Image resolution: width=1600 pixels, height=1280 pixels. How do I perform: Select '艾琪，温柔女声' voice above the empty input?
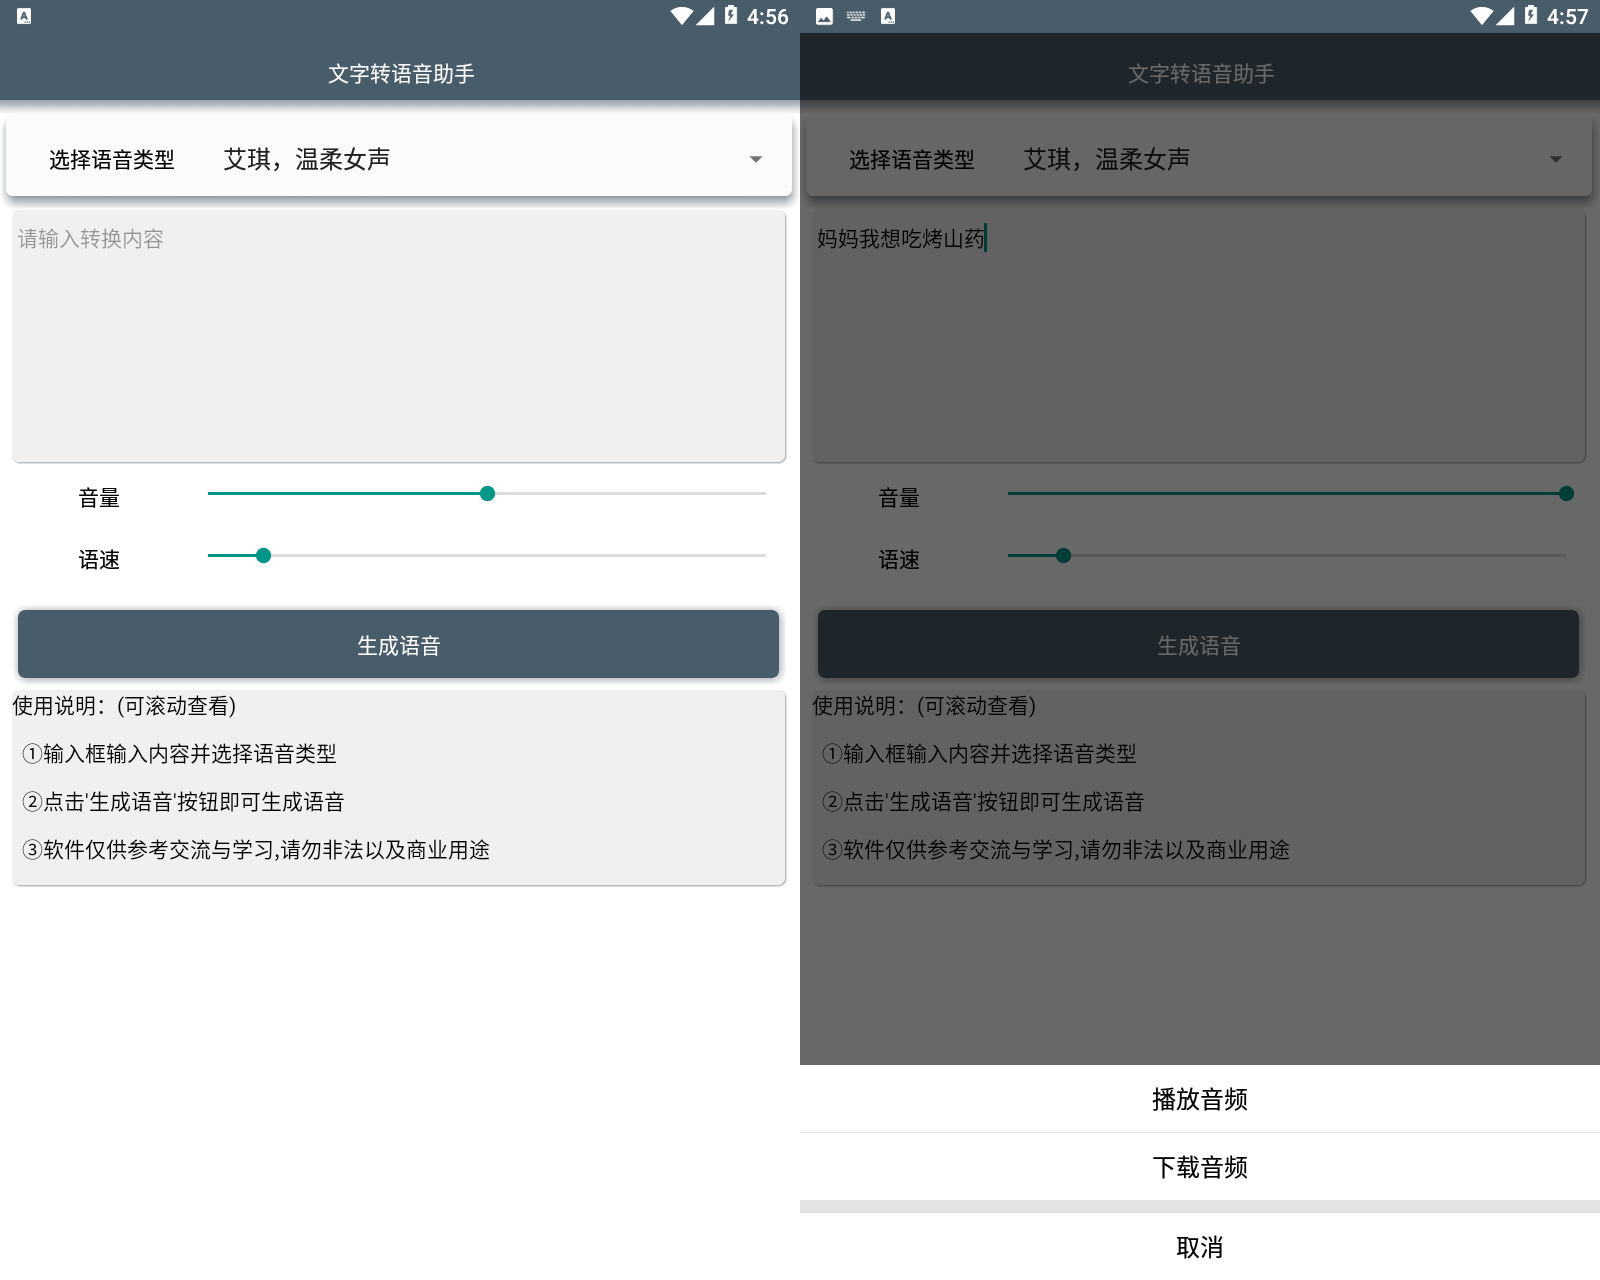307,160
